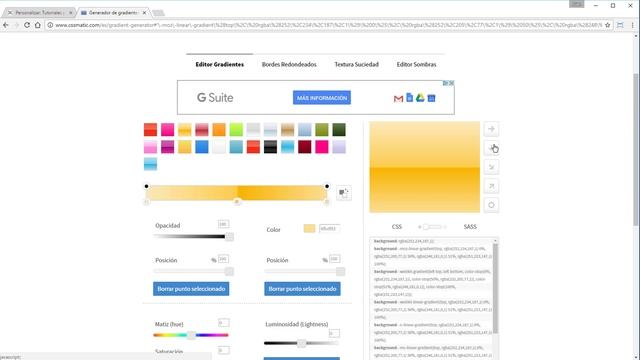
Task: Click the large gradient preview square
Action: (424, 167)
